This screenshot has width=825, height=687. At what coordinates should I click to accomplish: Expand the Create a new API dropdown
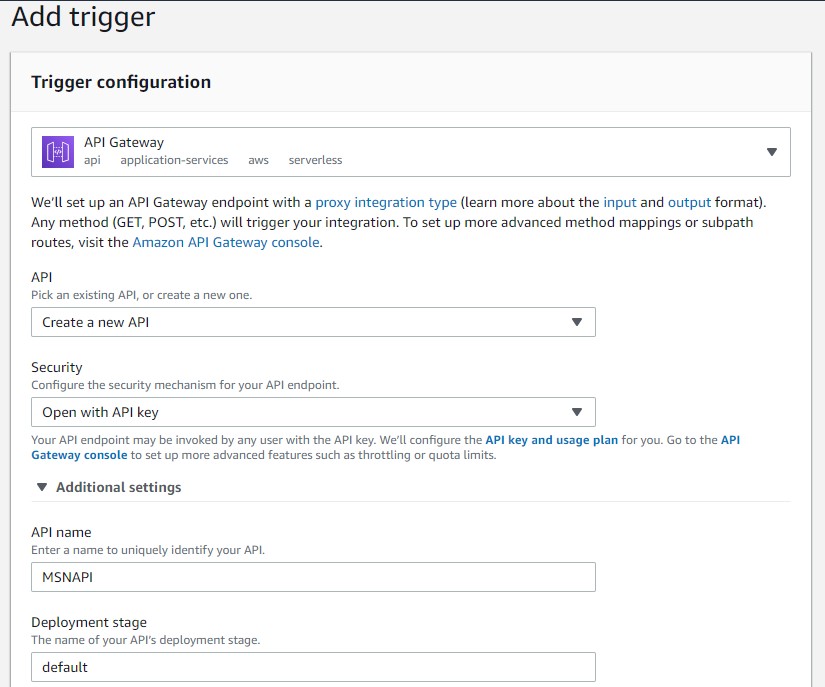coord(313,322)
